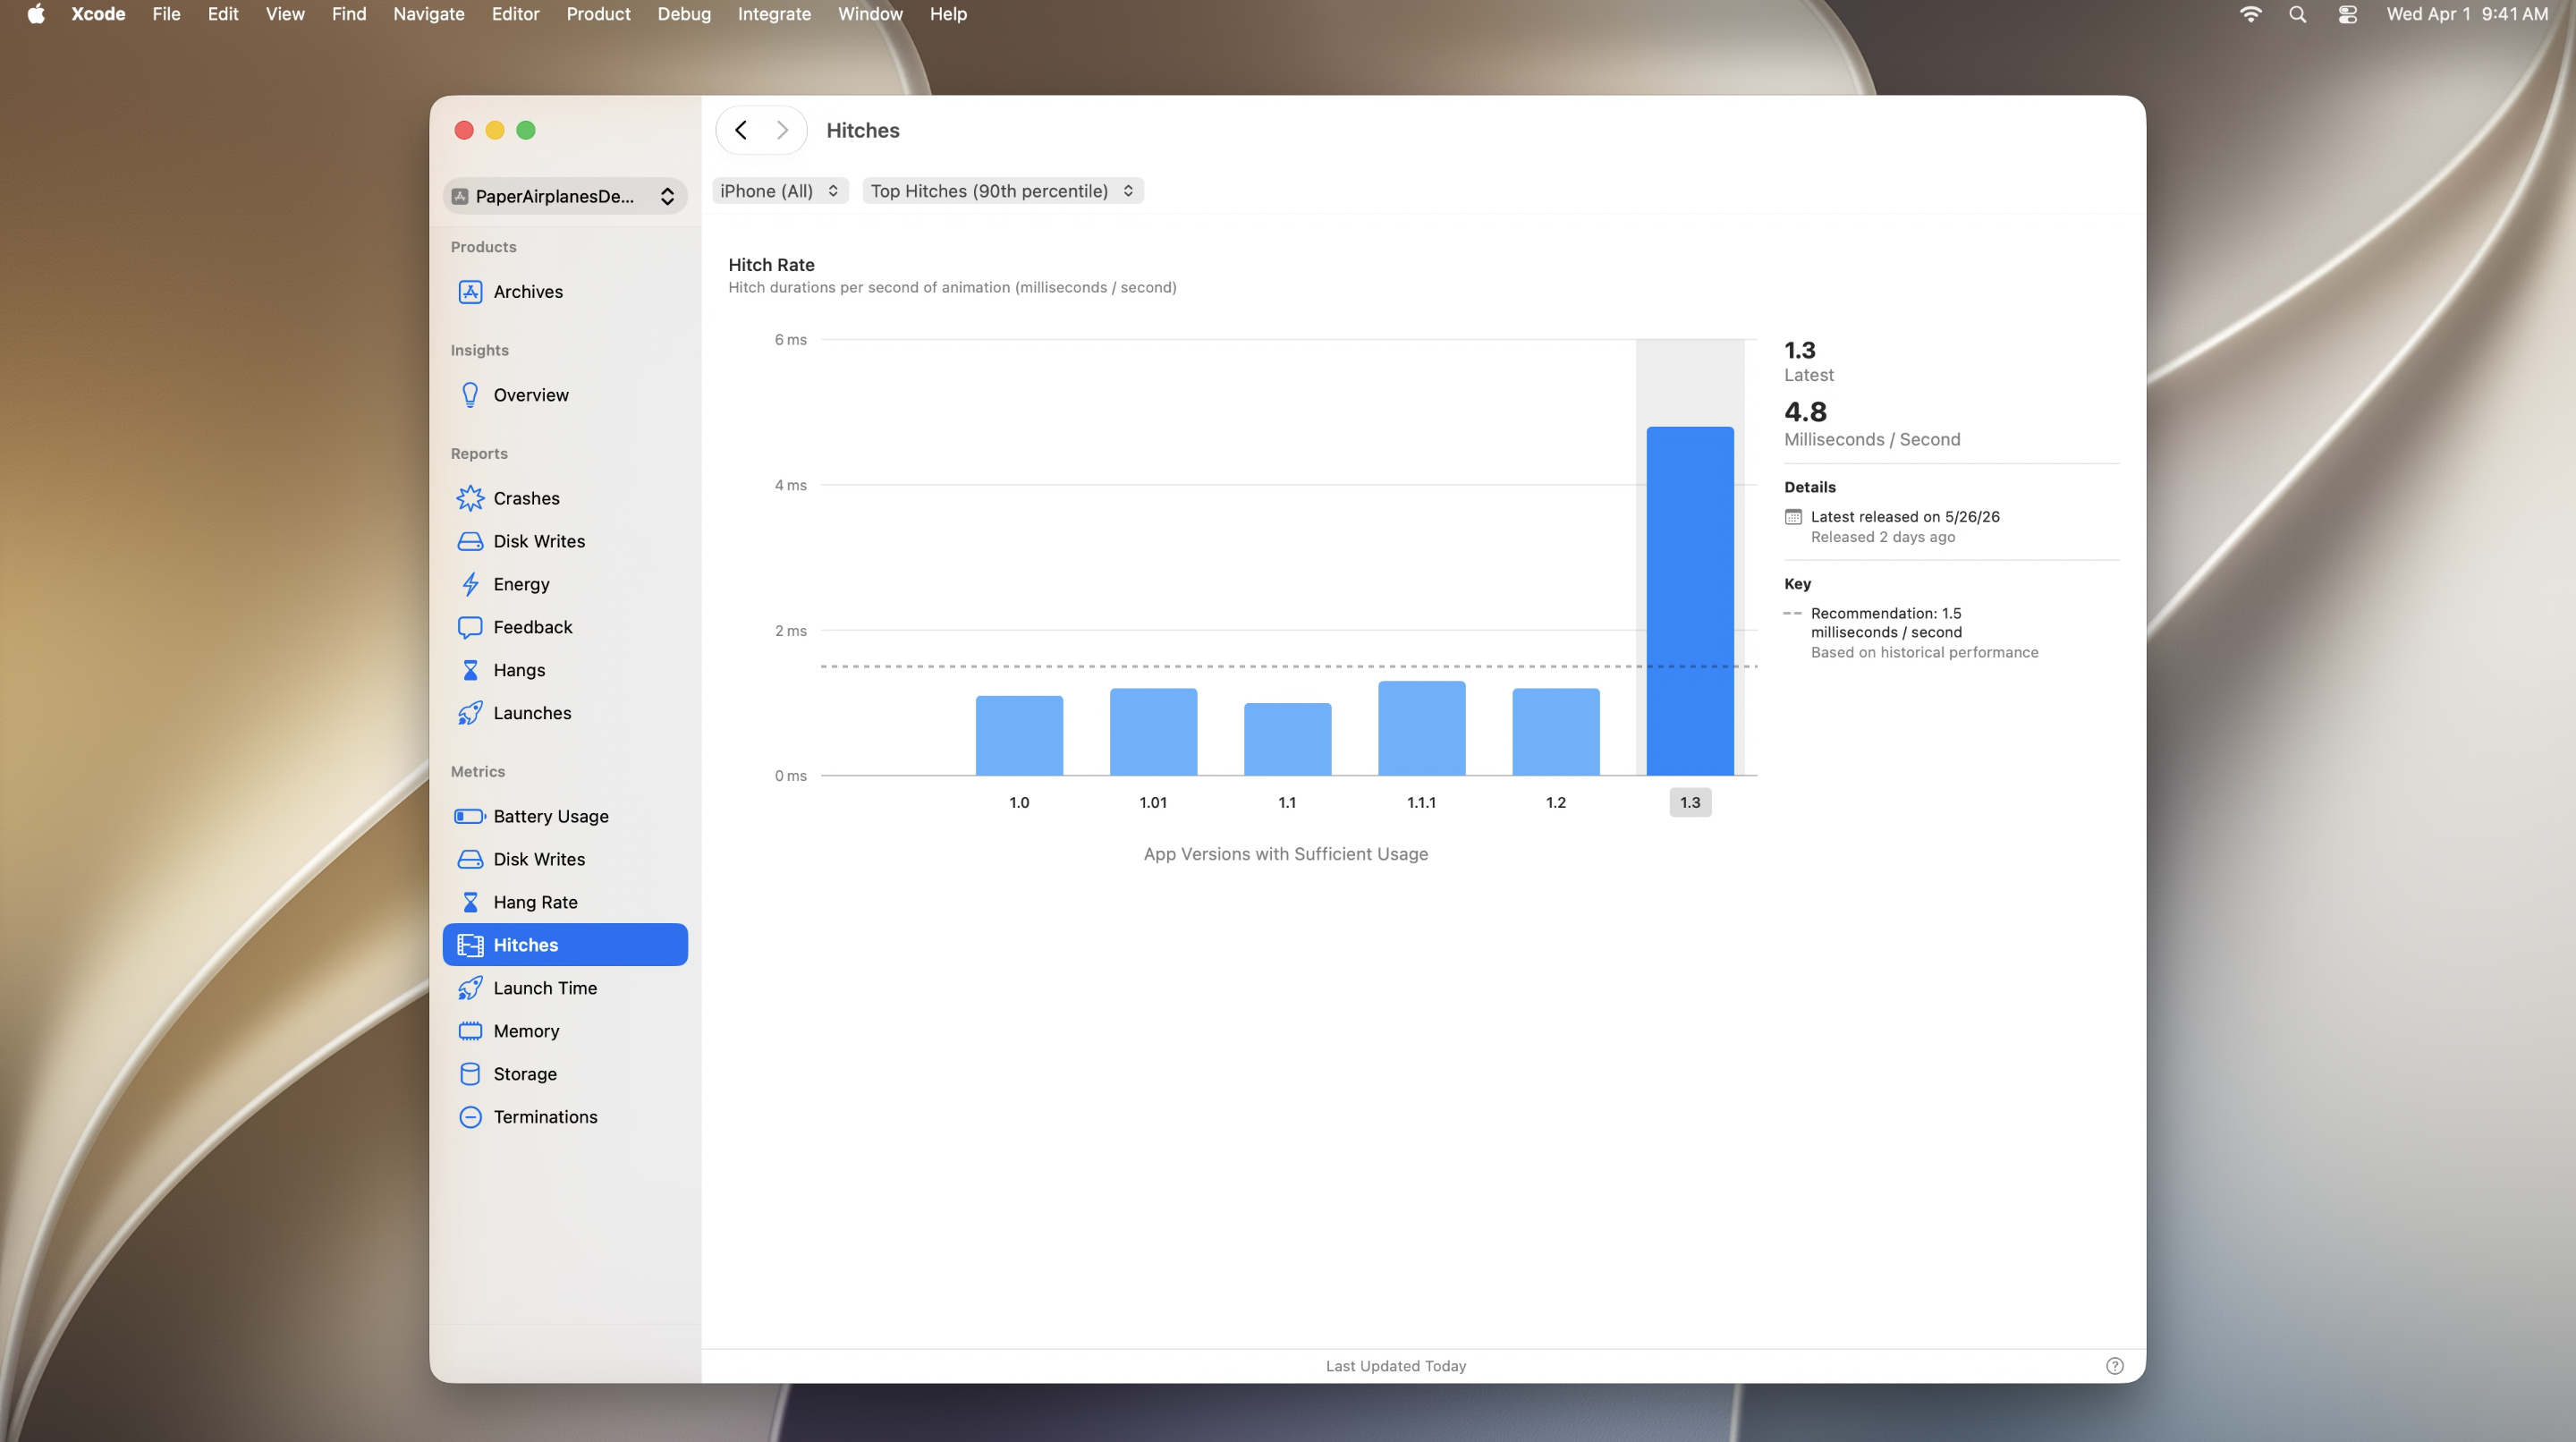Viewport: 2576px width, 1442px height.
Task: Select the Hang Rate metric
Action: pyautogui.click(x=565, y=901)
